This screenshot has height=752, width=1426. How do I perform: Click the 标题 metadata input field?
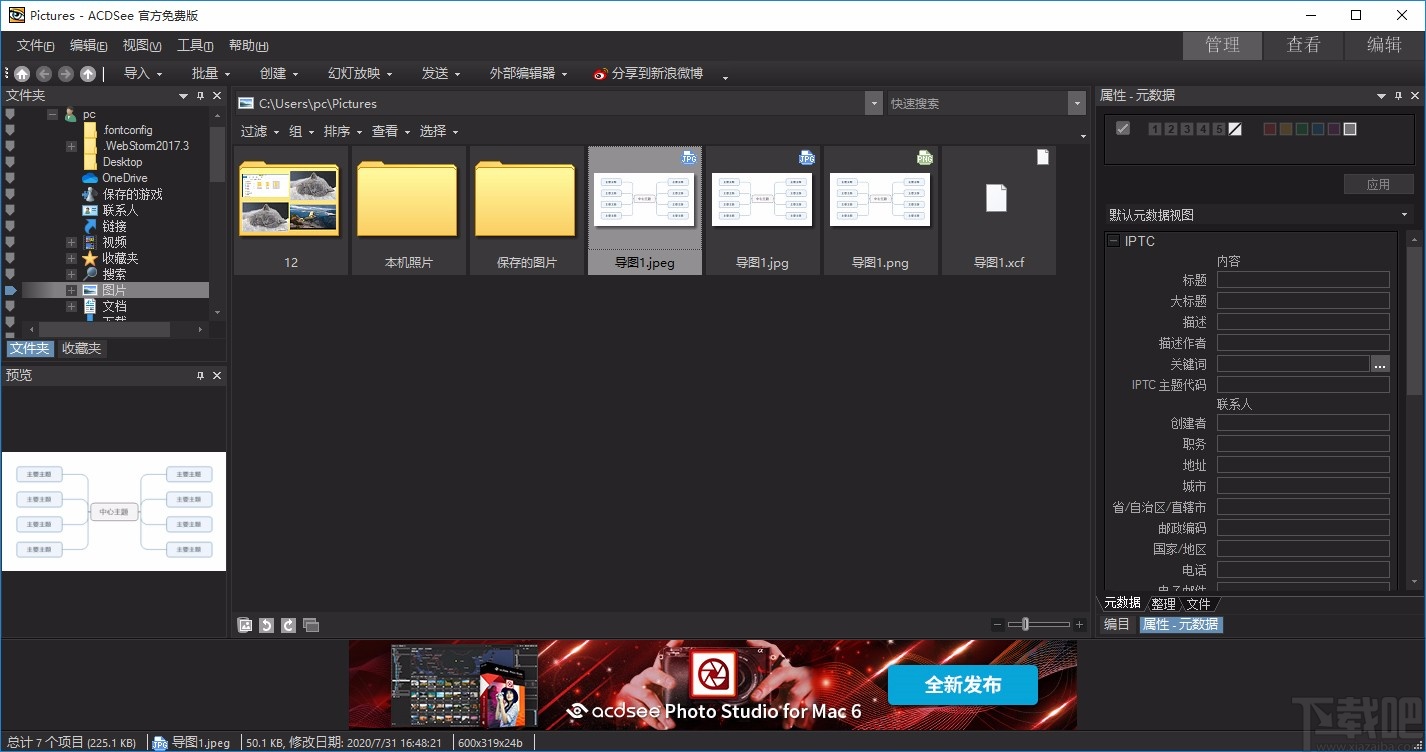point(1303,280)
